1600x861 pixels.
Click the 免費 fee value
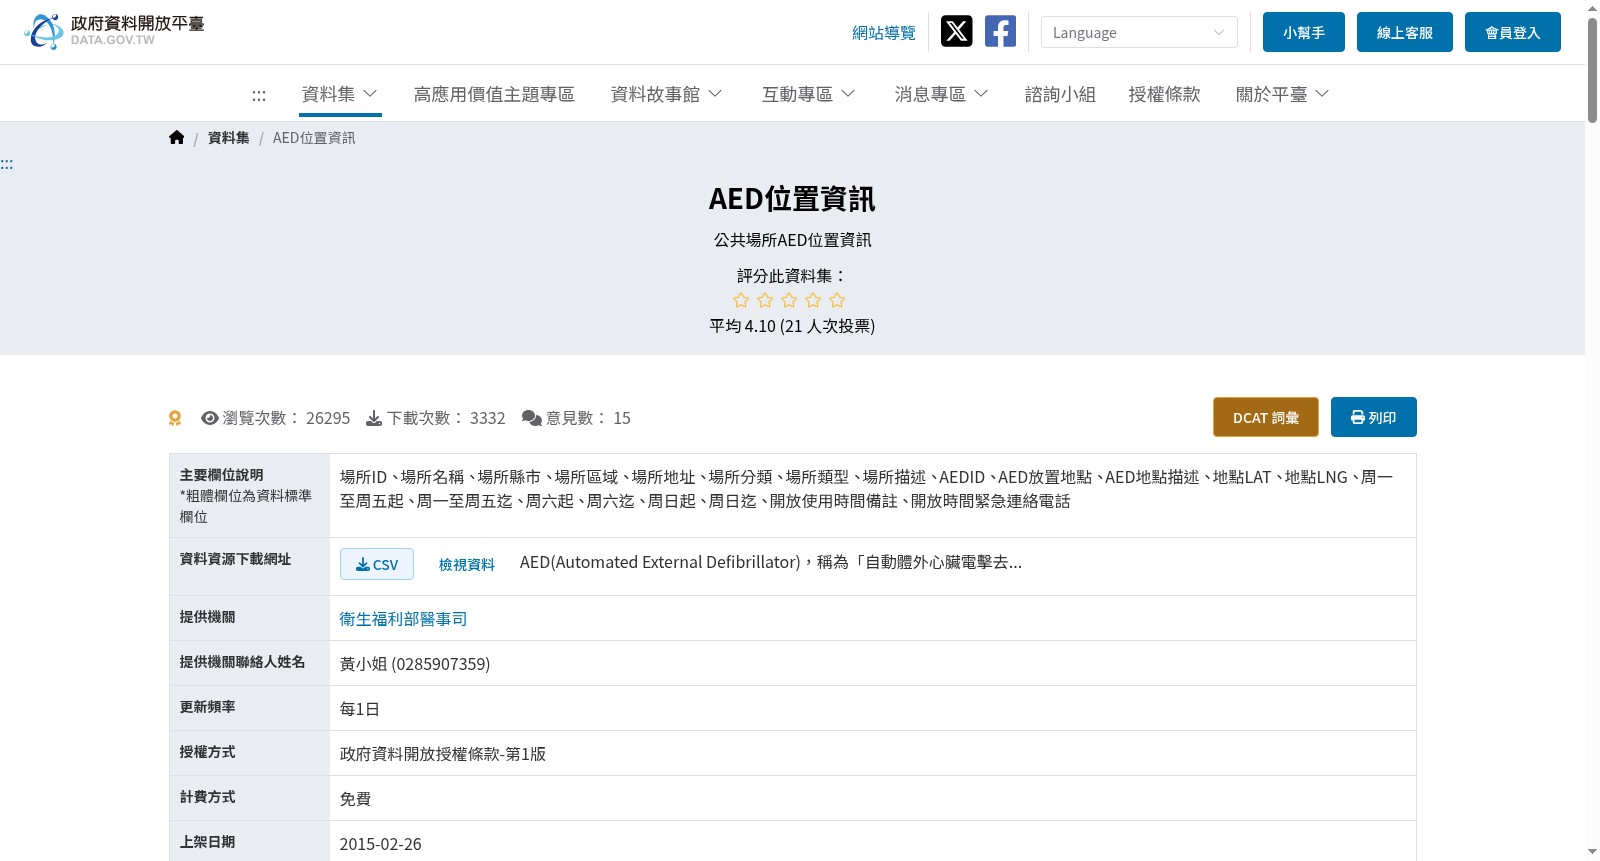tap(355, 799)
